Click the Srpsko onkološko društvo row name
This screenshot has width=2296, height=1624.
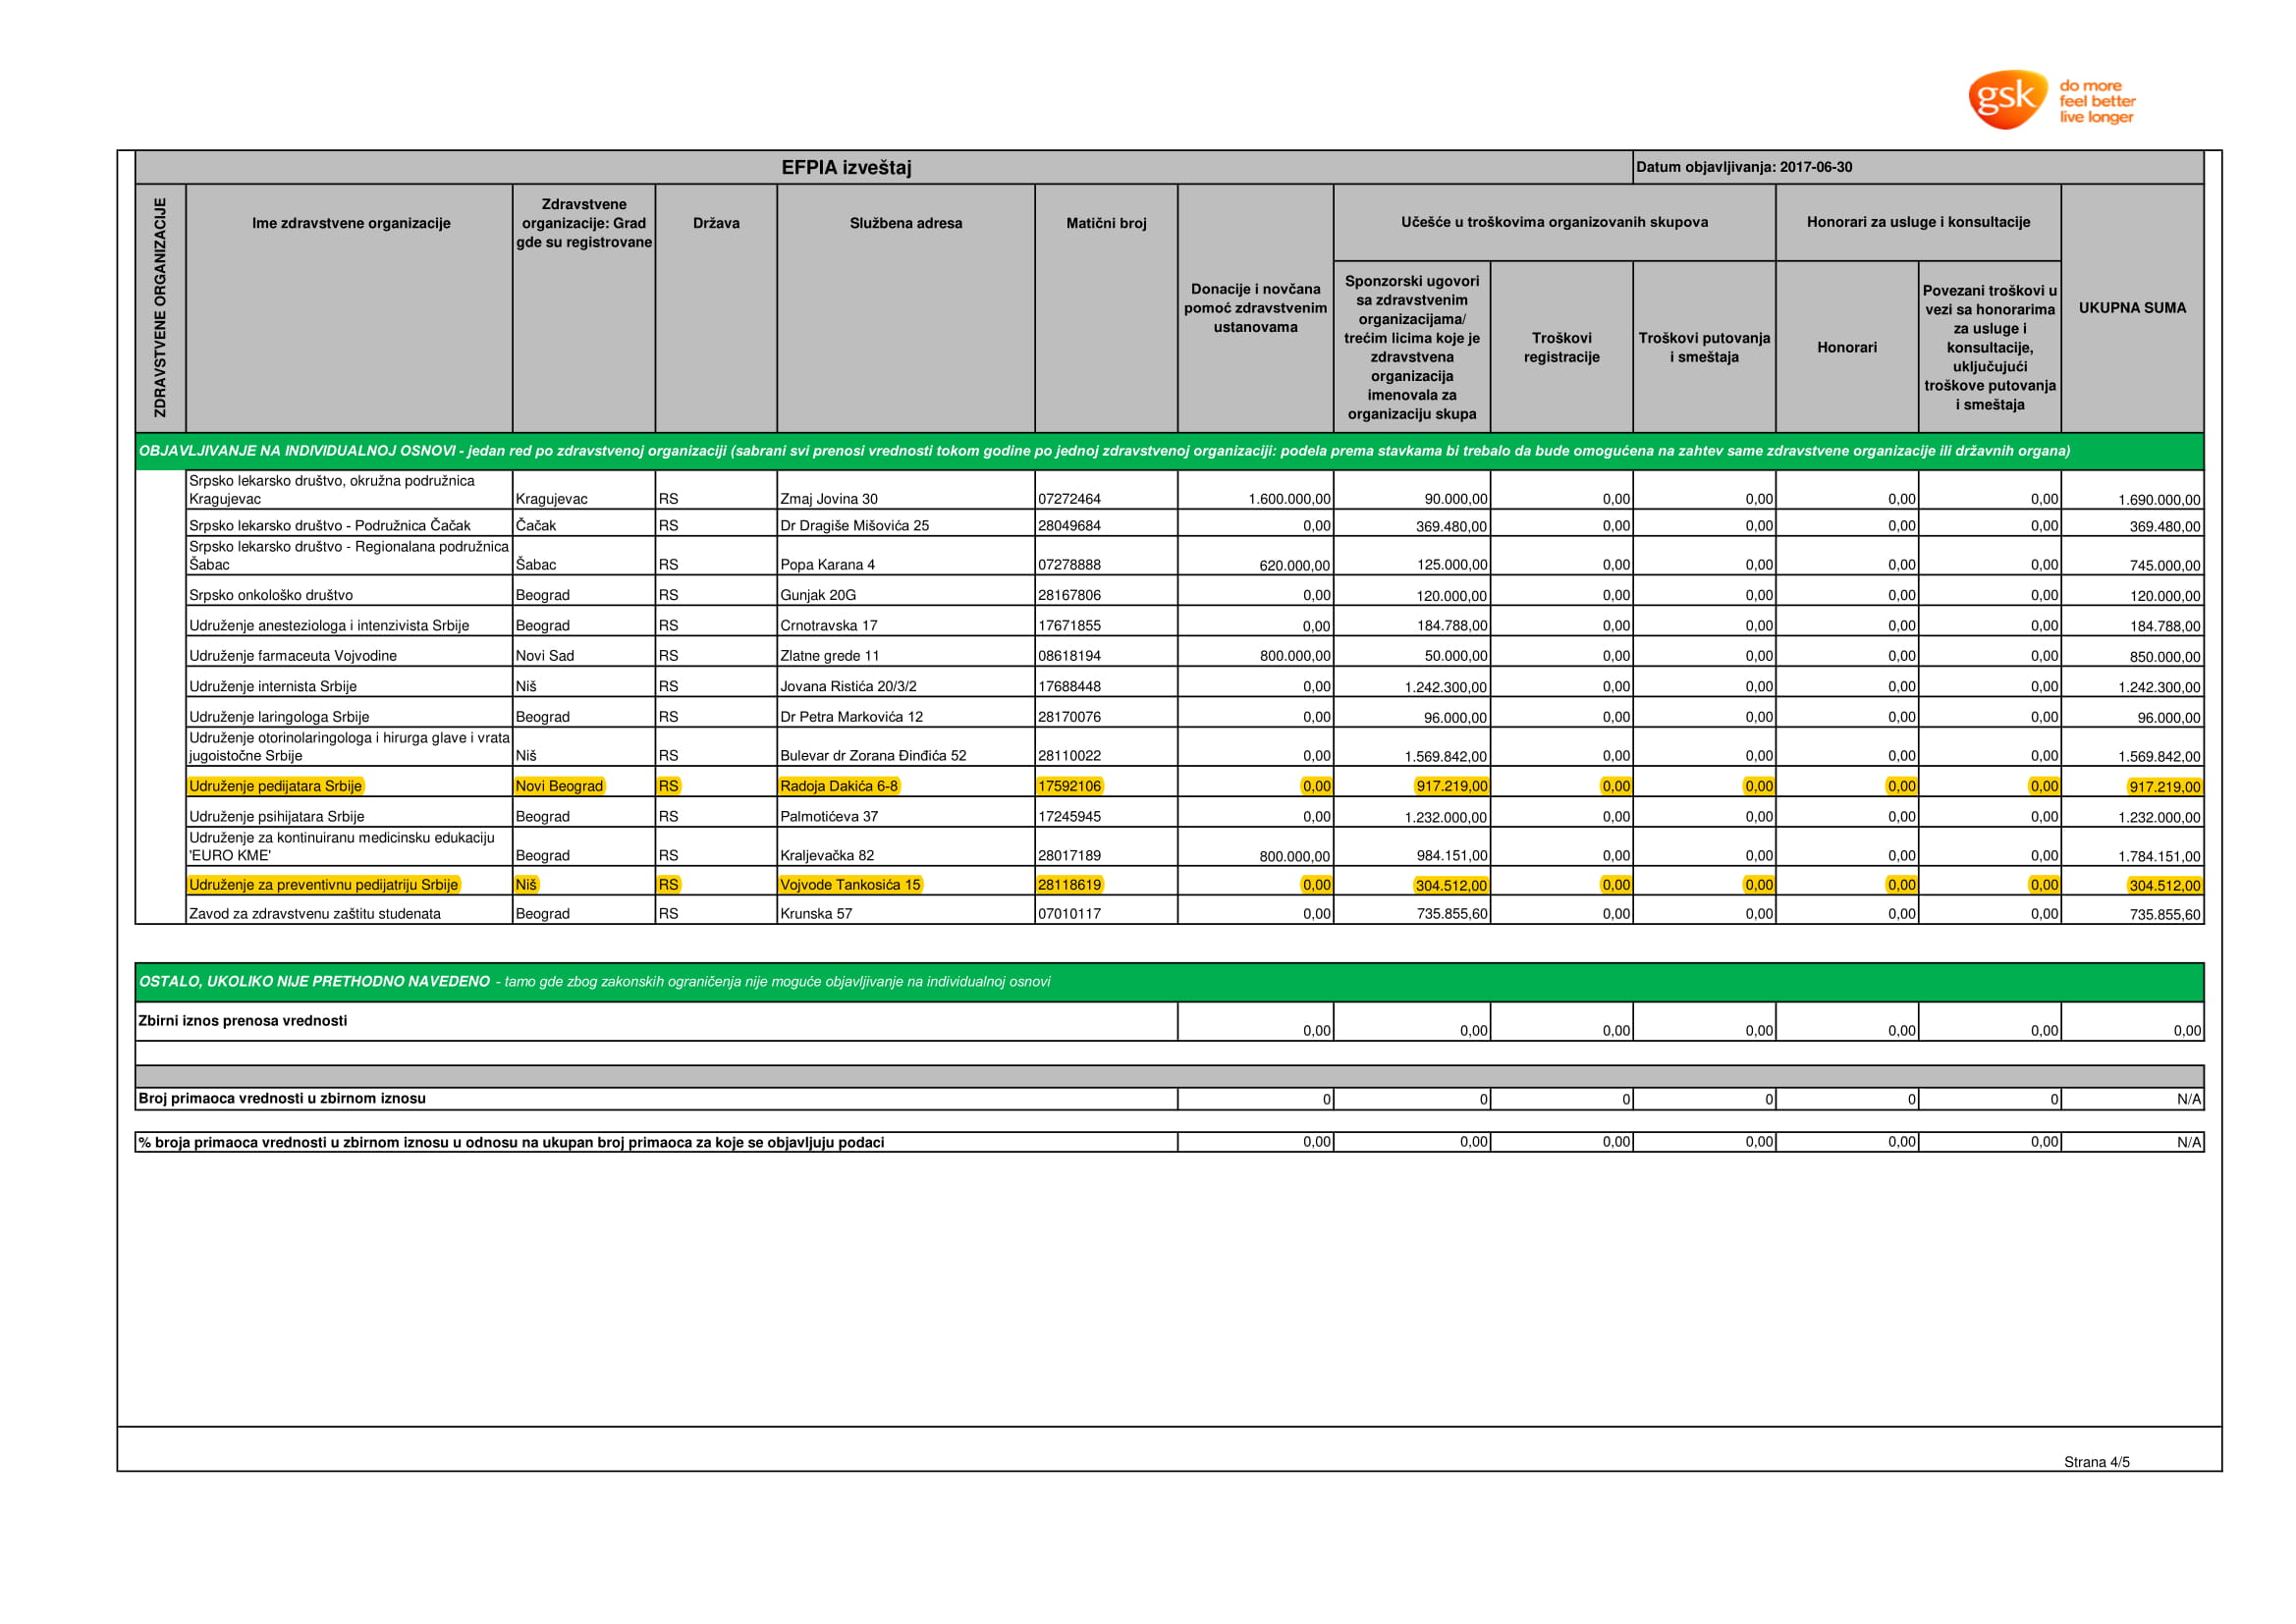tap(271, 596)
